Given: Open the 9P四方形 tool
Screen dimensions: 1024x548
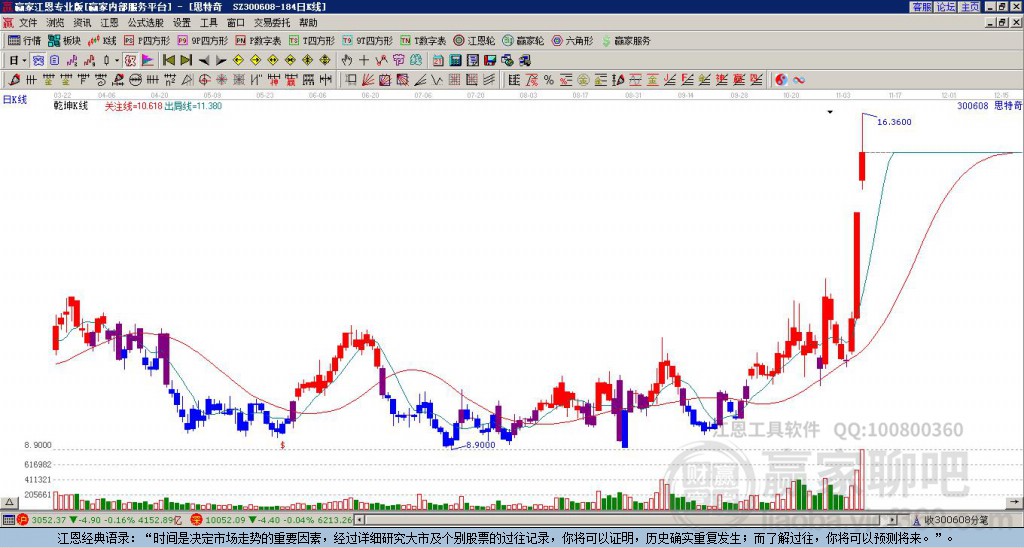Looking at the screenshot, I should [202, 40].
